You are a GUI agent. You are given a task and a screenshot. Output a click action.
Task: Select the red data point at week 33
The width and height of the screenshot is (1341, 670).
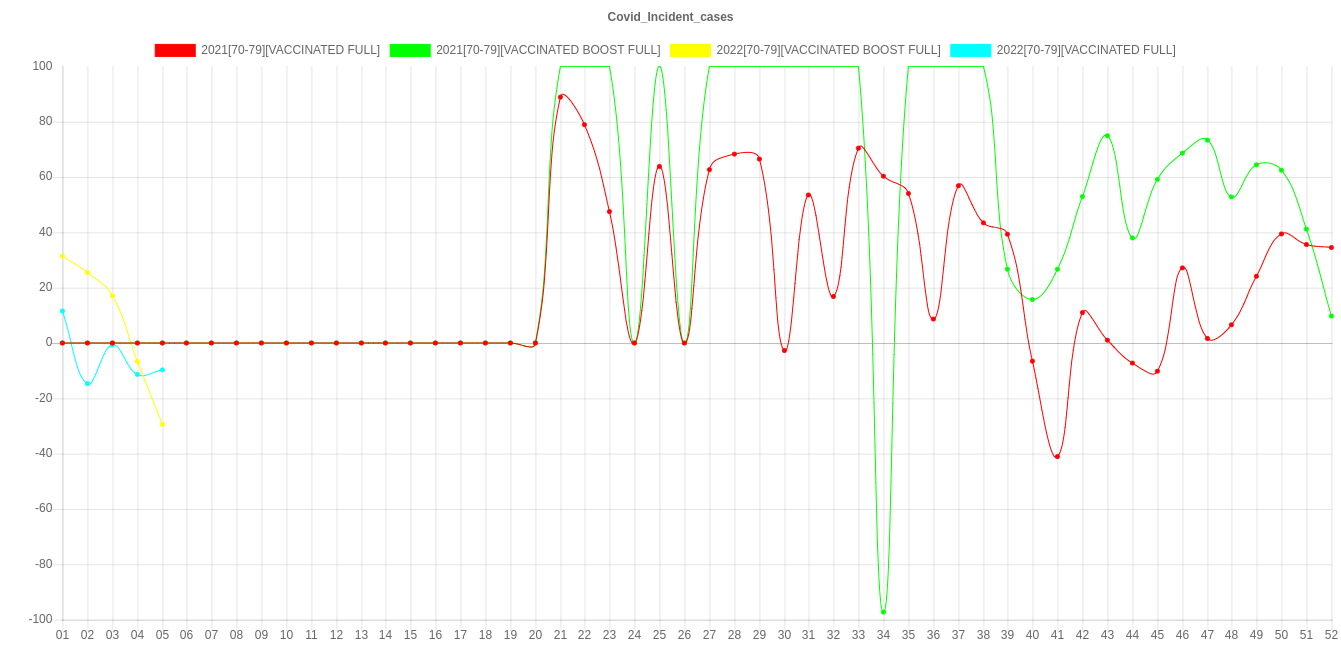click(x=859, y=148)
